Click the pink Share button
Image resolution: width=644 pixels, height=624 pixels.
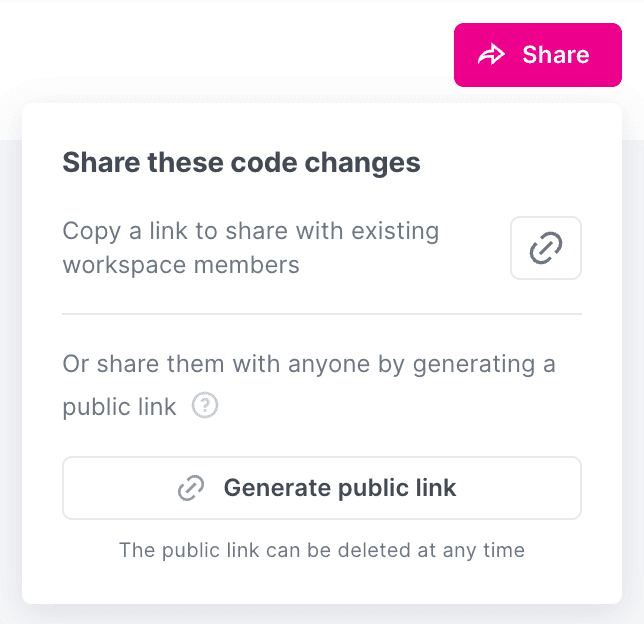537,55
